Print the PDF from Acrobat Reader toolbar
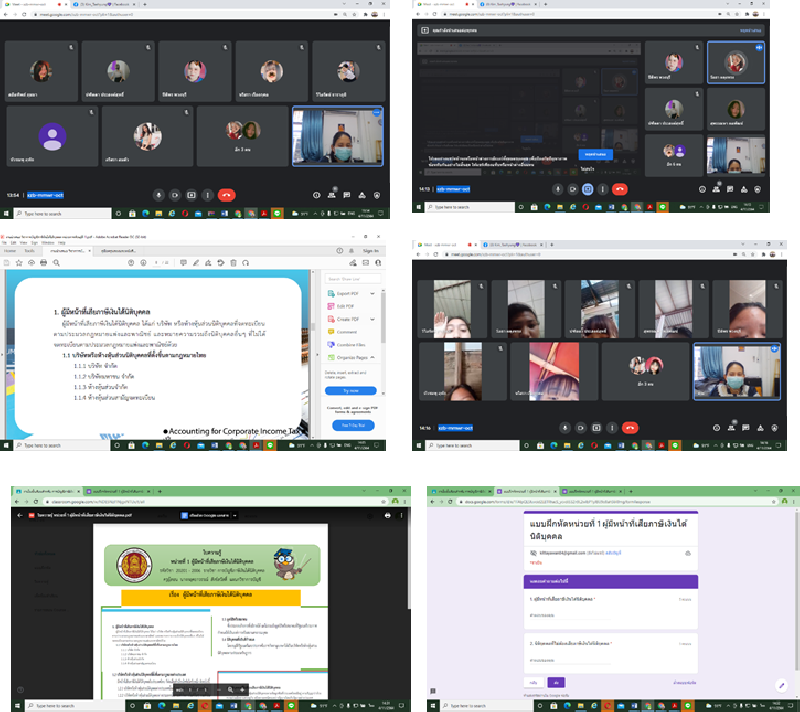This screenshot has height=712, width=800. pyautogui.click(x=44, y=263)
